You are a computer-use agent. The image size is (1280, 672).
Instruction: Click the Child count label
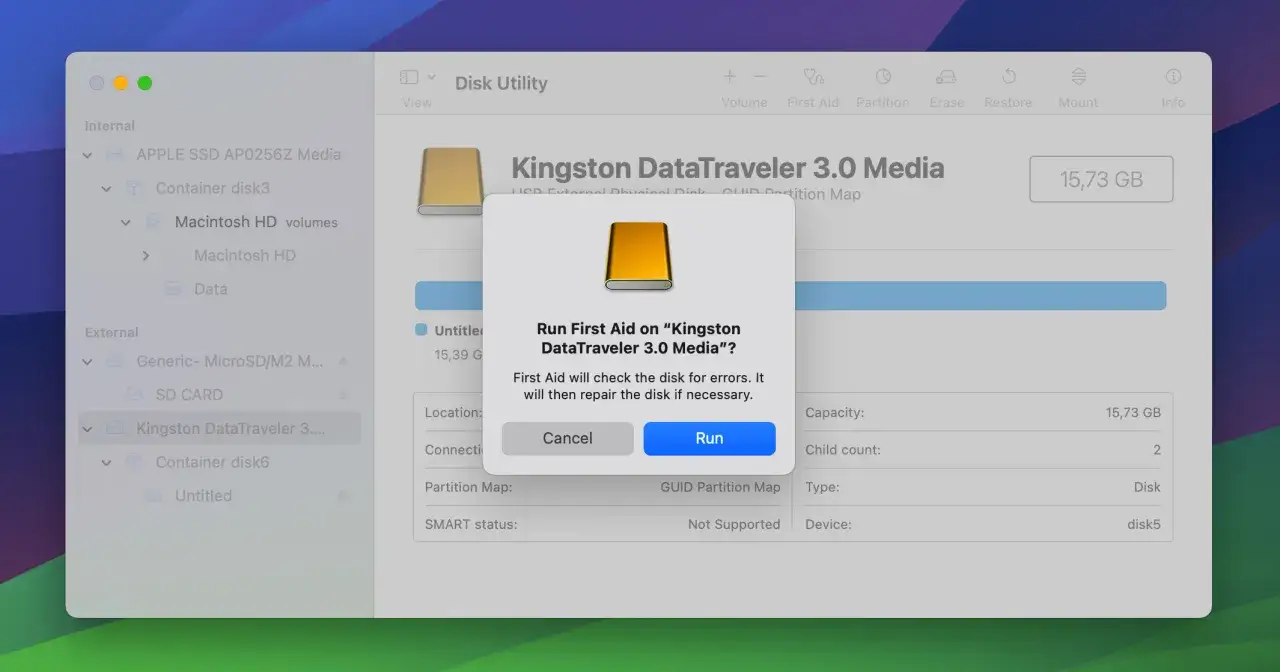(x=843, y=450)
